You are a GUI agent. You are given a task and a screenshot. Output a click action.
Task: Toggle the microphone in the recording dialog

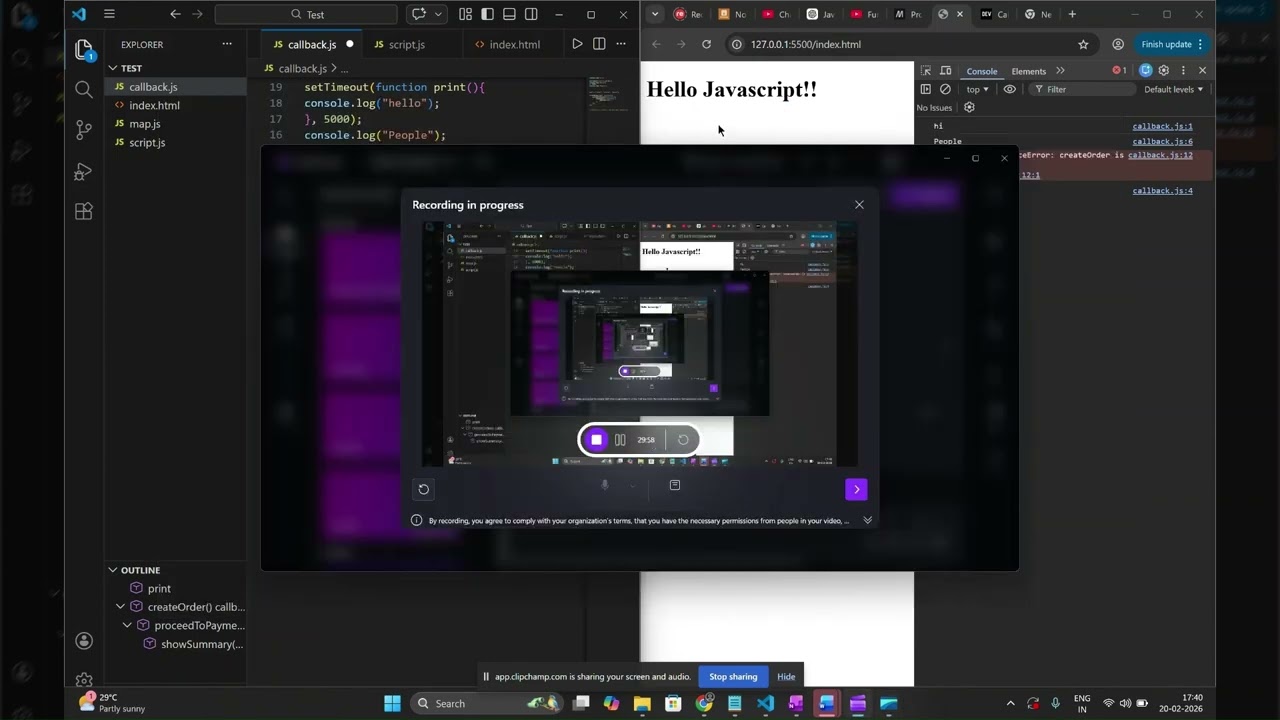point(604,486)
